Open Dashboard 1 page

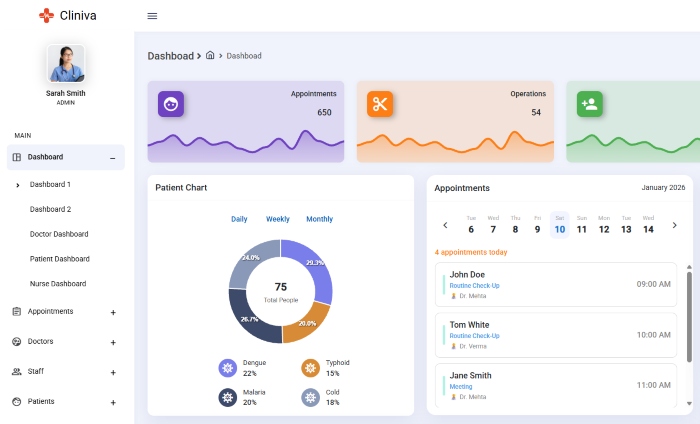coord(50,184)
